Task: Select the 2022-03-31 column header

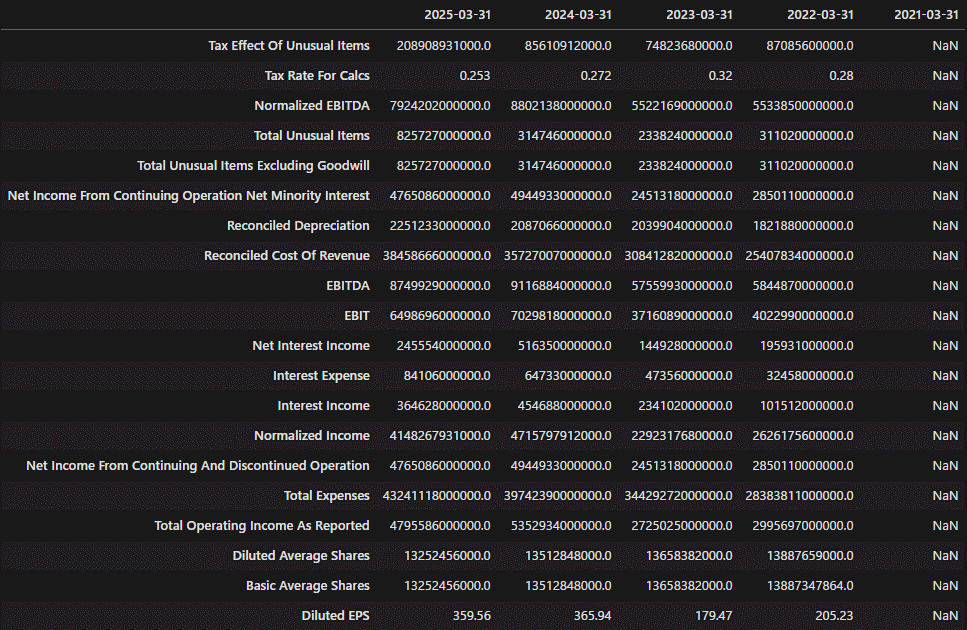Action: click(x=819, y=15)
